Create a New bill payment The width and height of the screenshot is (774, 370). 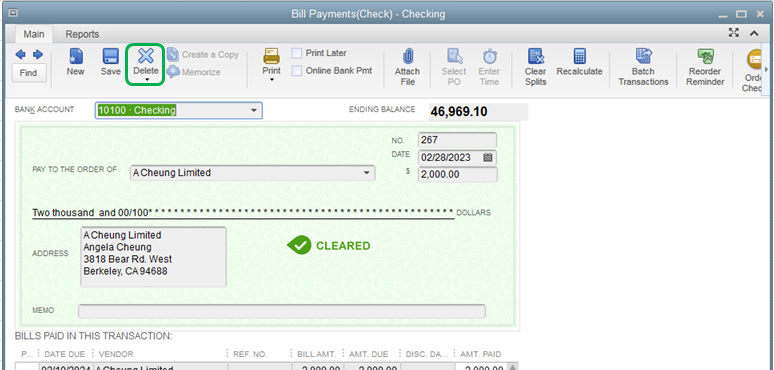pos(76,62)
